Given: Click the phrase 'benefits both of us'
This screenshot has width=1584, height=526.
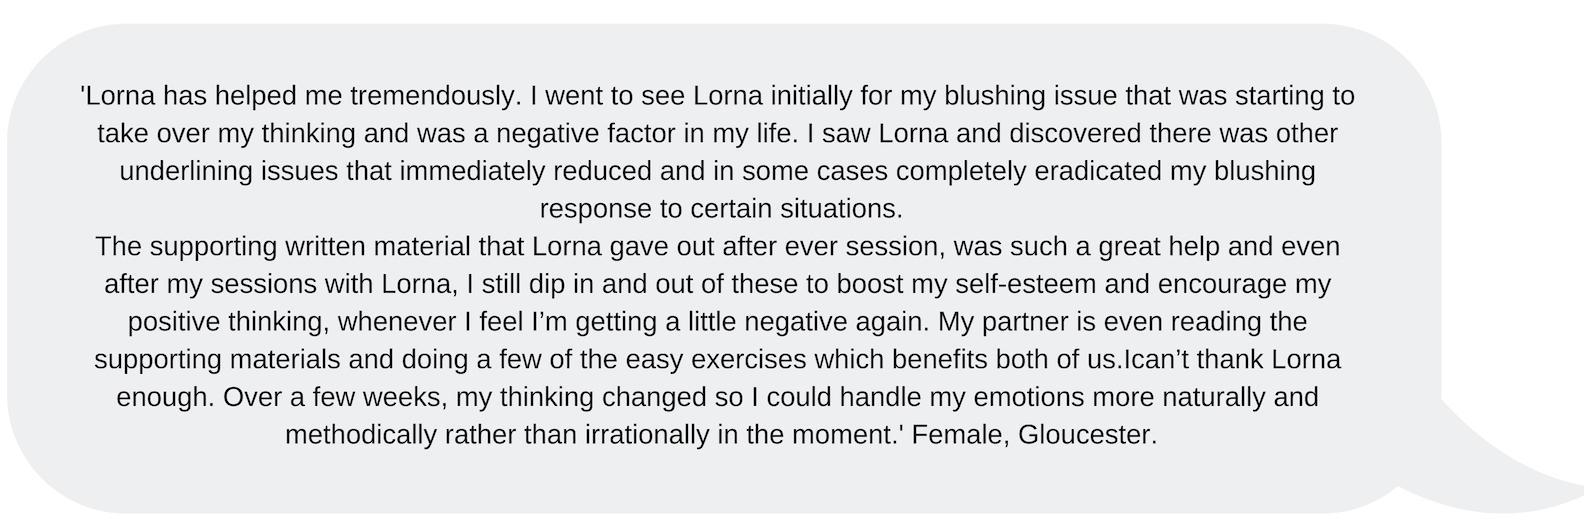Looking at the screenshot, I should pyautogui.click(x=996, y=360).
